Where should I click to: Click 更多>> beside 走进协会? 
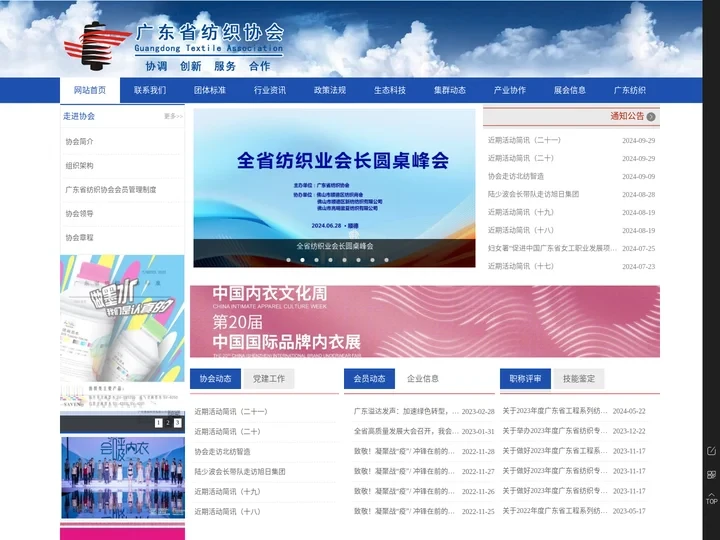point(173,117)
